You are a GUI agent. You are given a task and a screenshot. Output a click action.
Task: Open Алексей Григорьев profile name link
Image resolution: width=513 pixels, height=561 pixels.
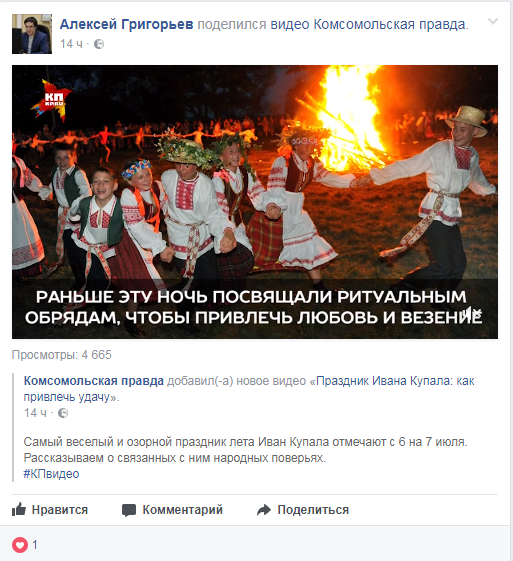click(x=126, y=24)
